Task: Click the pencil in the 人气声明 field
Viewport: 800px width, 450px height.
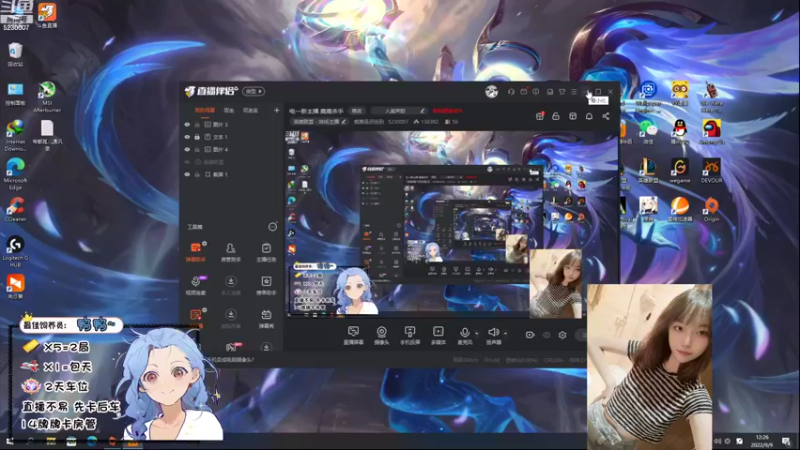Action: [422, 111]
